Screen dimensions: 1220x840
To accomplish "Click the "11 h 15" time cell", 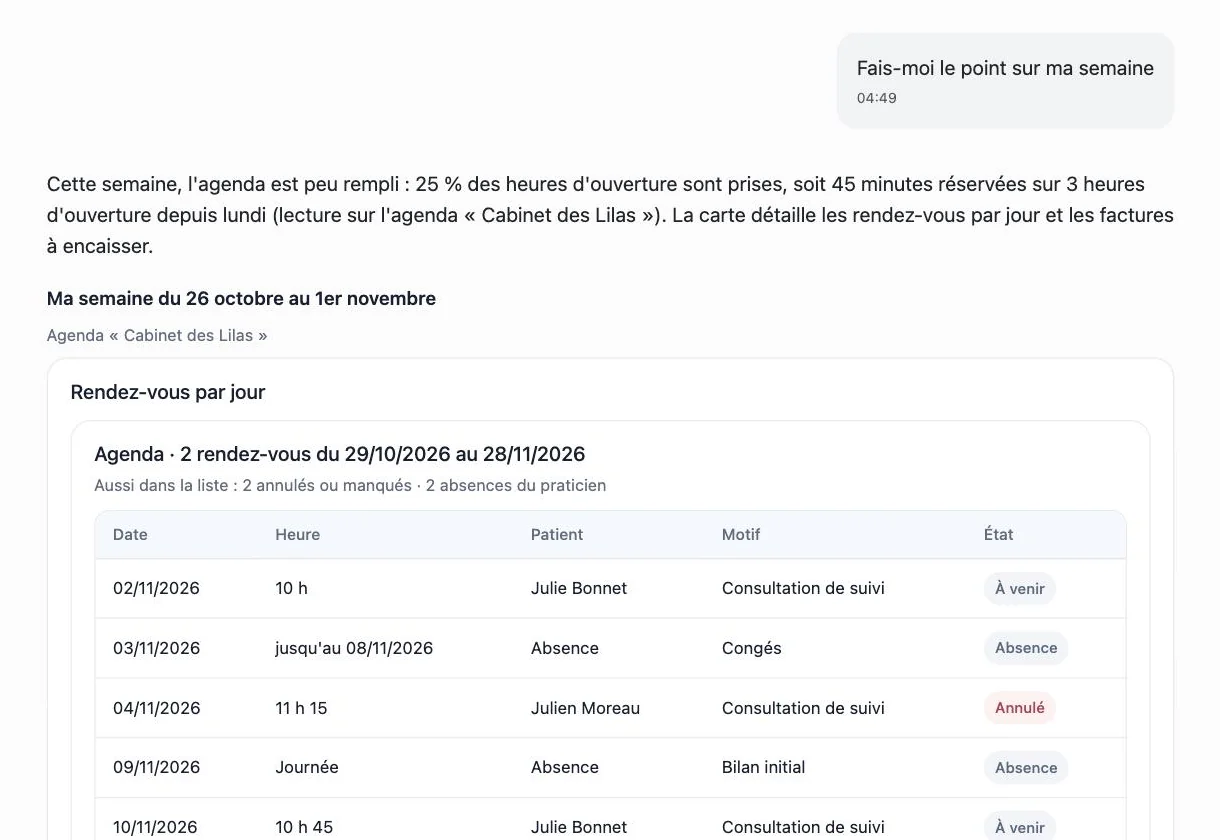I will click(302, 708).
